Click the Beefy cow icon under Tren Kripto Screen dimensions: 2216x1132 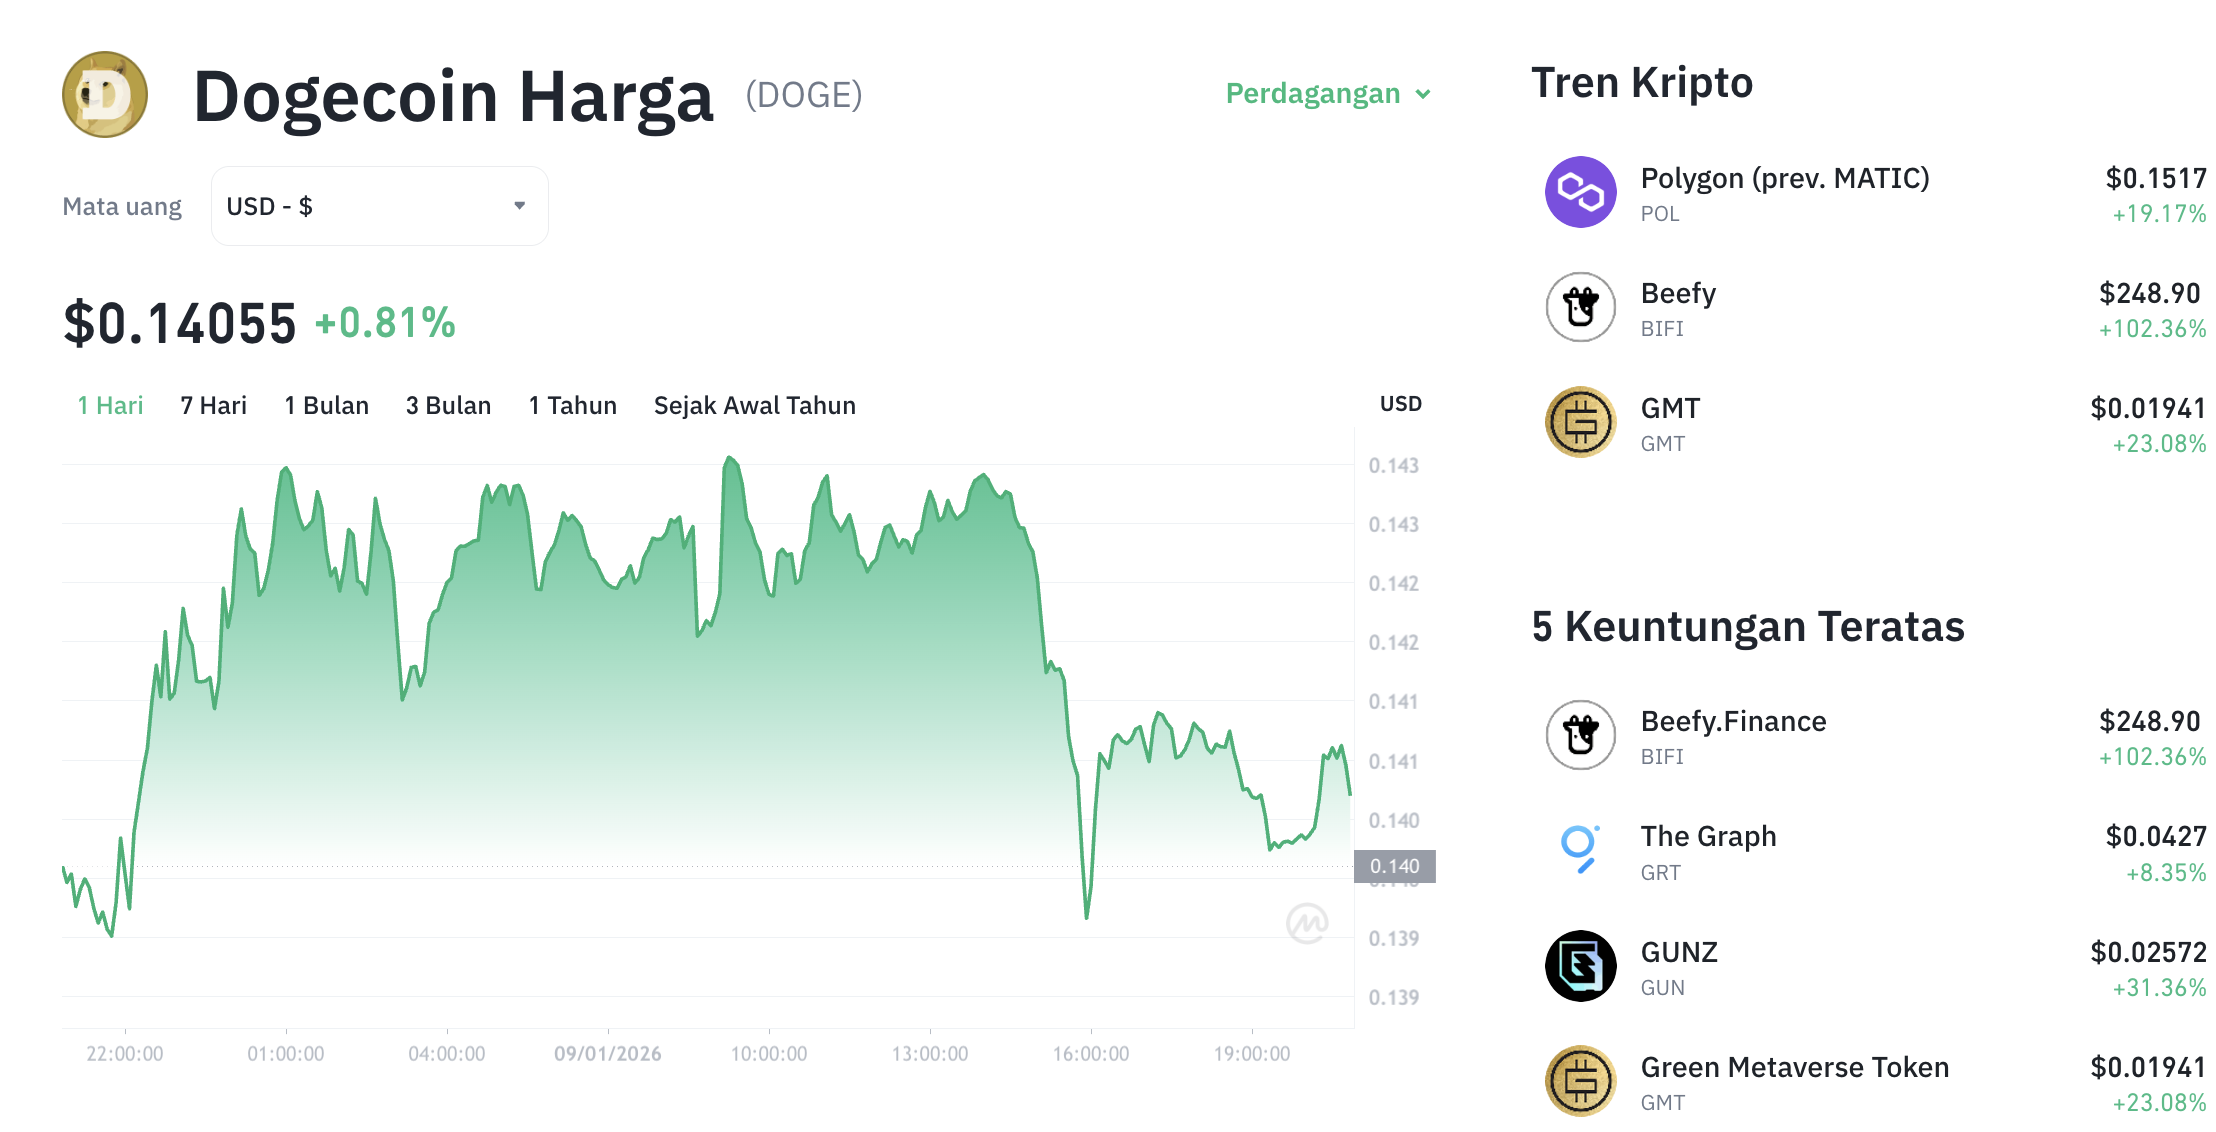click(x=1580, y=308)
